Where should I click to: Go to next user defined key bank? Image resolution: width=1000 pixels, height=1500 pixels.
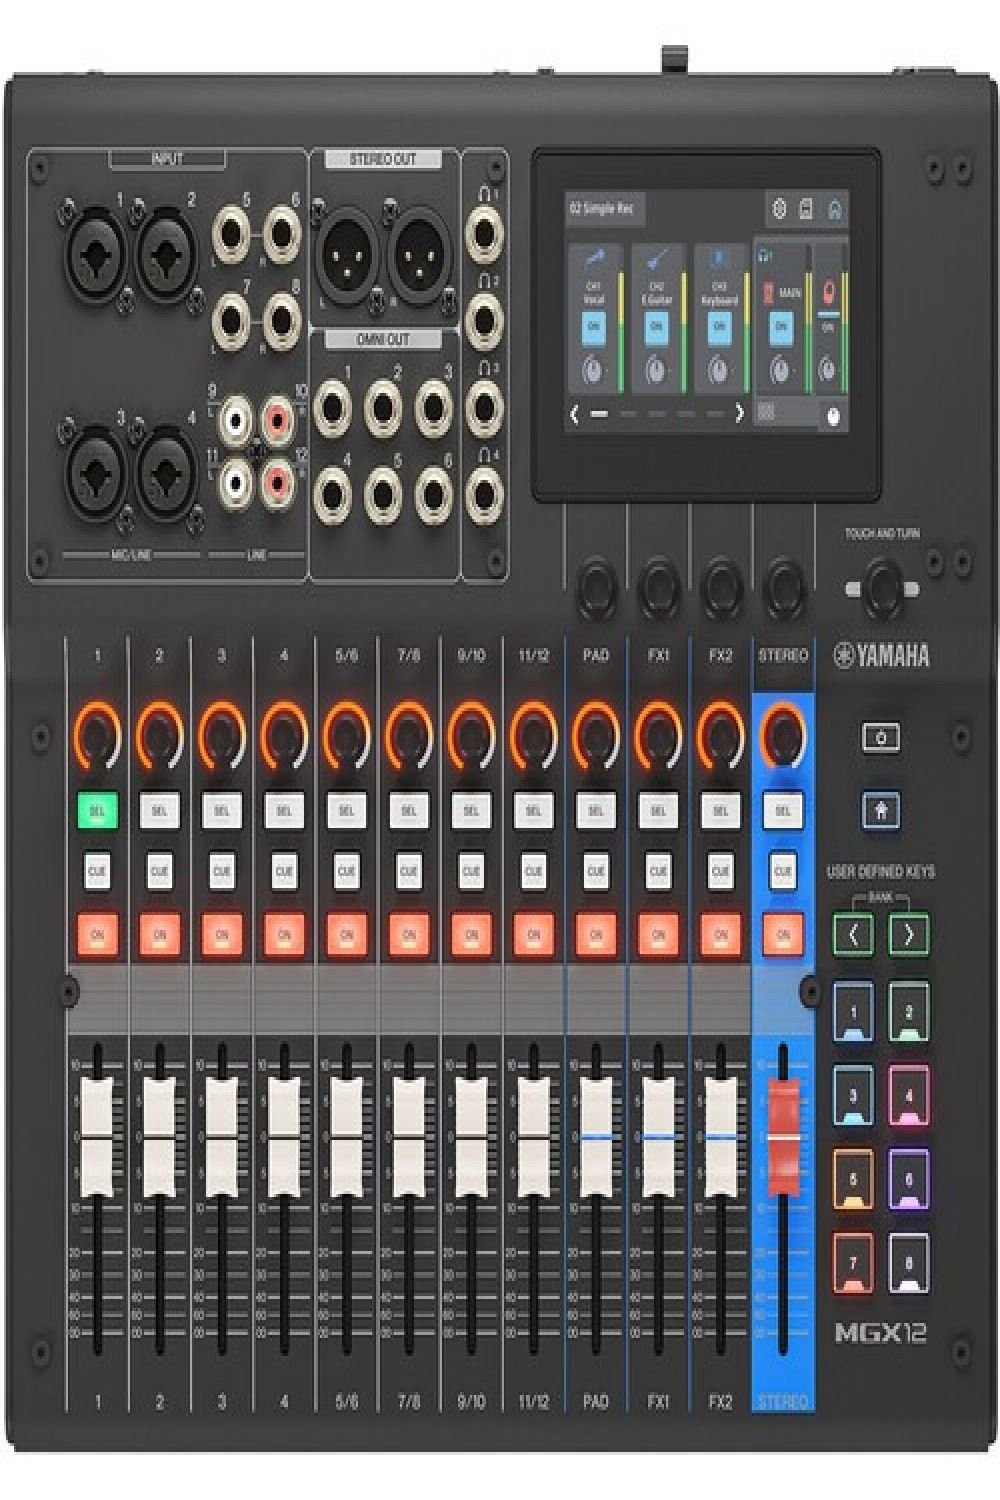(908, 935)
